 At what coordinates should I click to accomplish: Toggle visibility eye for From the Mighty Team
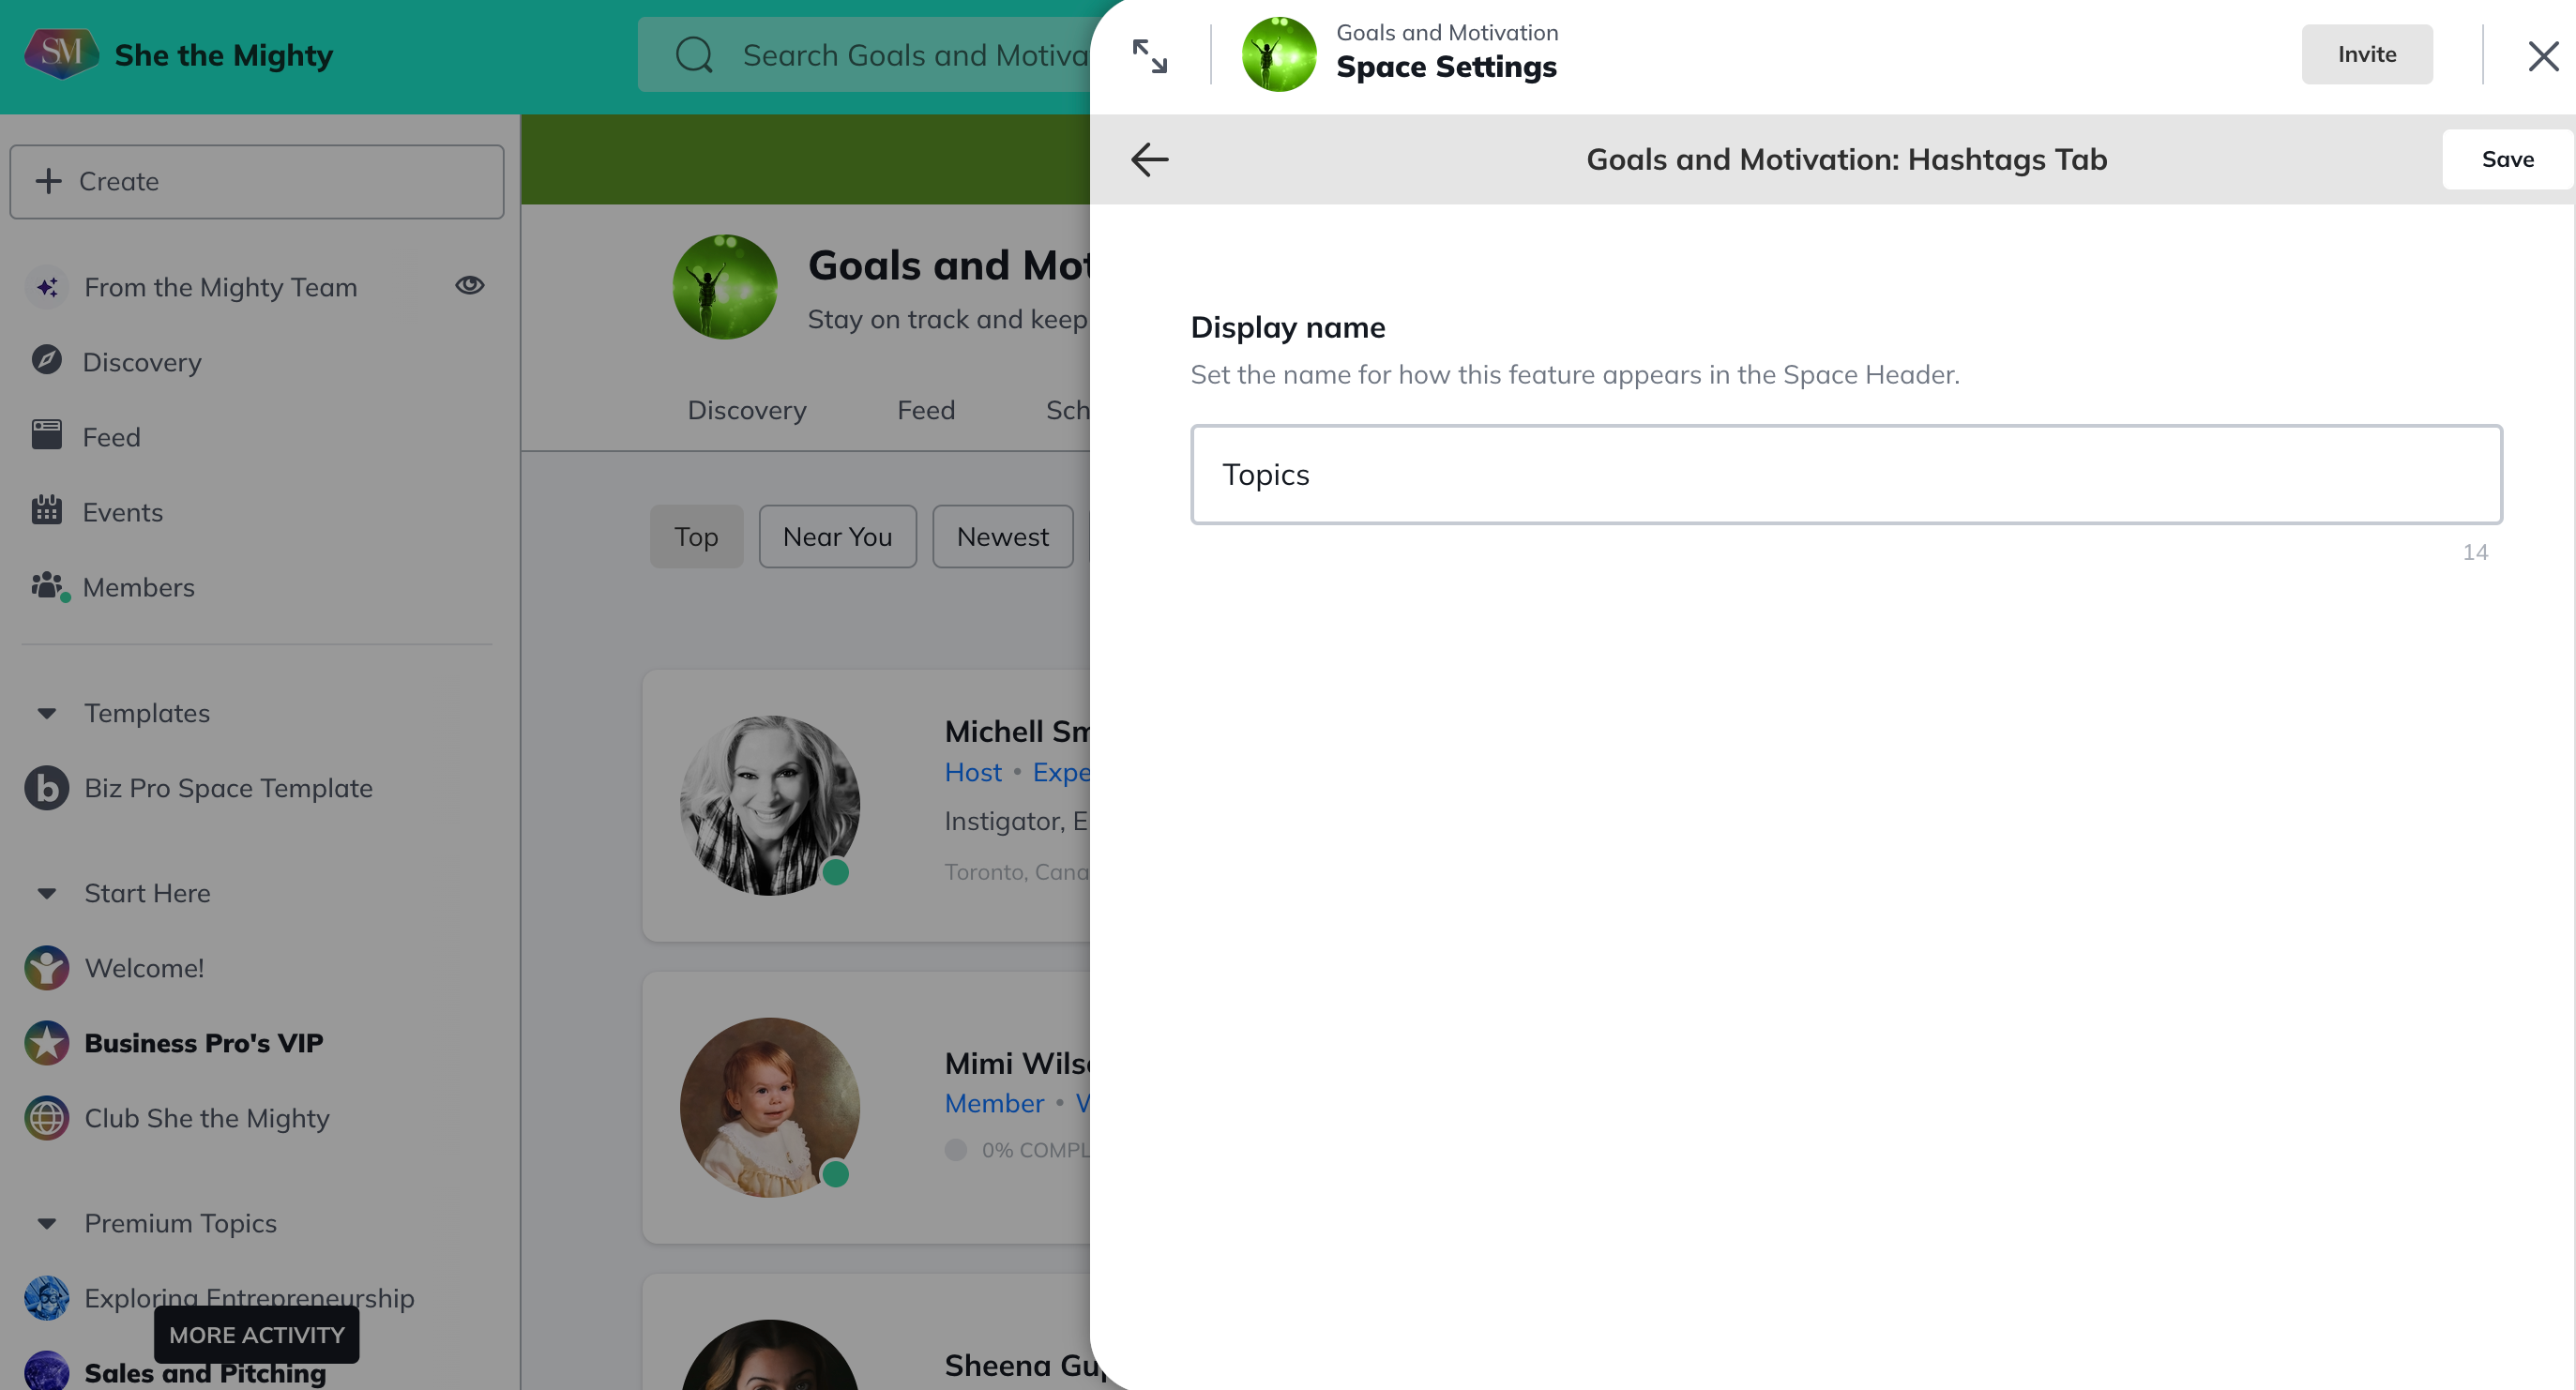(x=469, y=286)
